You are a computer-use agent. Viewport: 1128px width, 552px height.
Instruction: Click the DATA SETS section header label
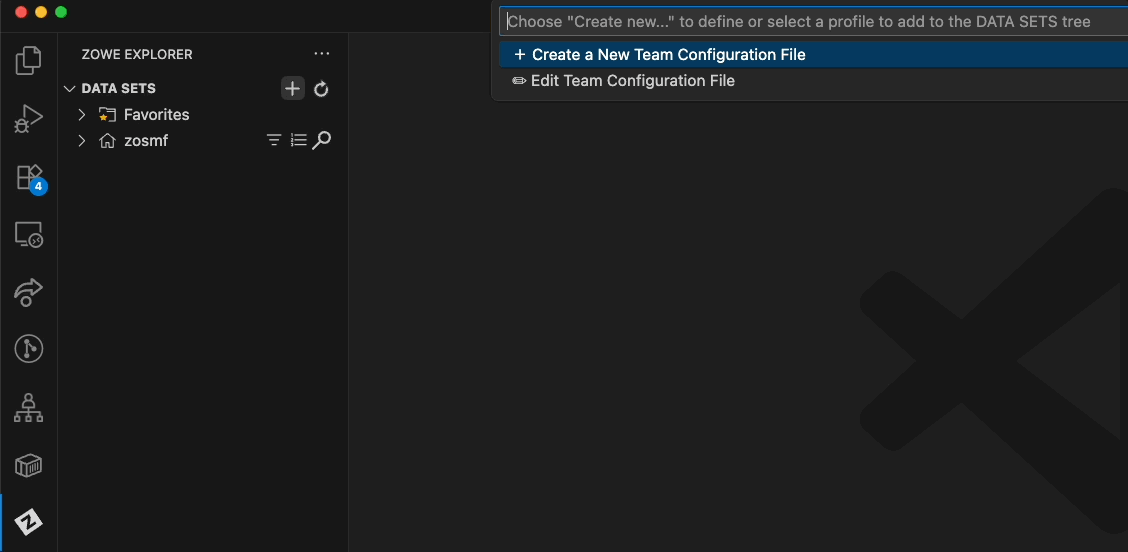(119, 89)
